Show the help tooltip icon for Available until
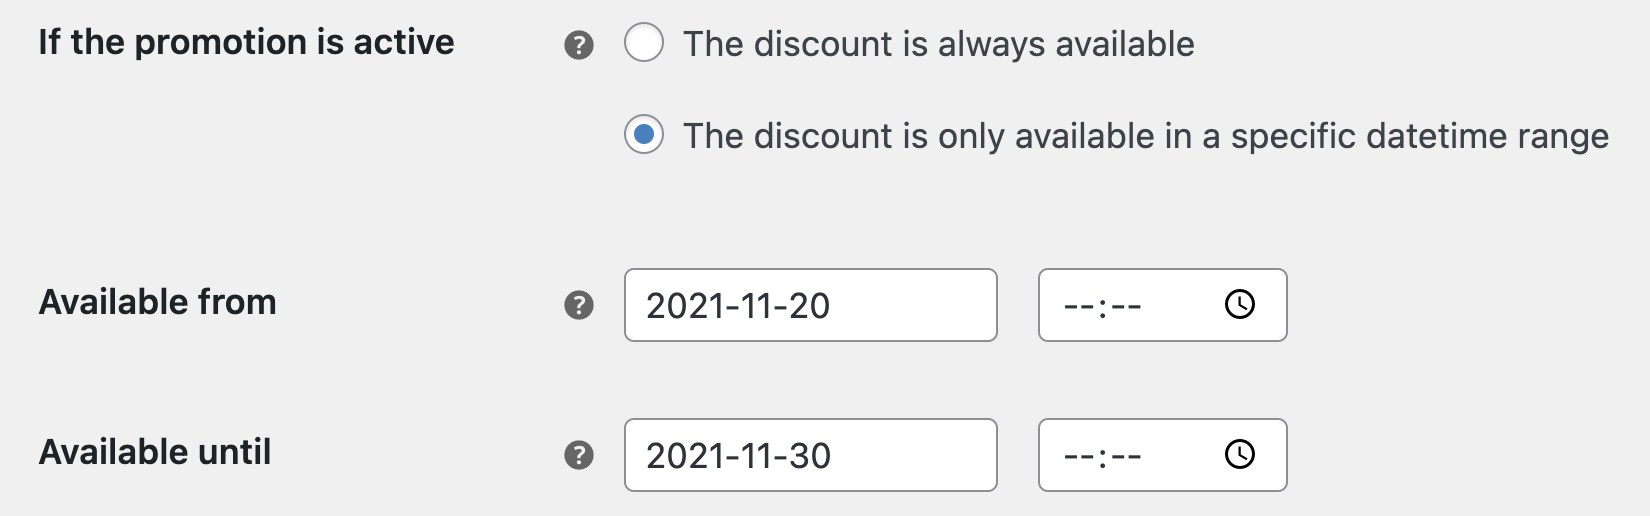1650x516 pixels. (x=579, y=455)
